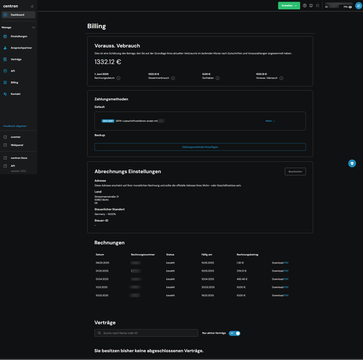Click the Status column header
This screenshot has height=360, width=363.
pos(170,255)
